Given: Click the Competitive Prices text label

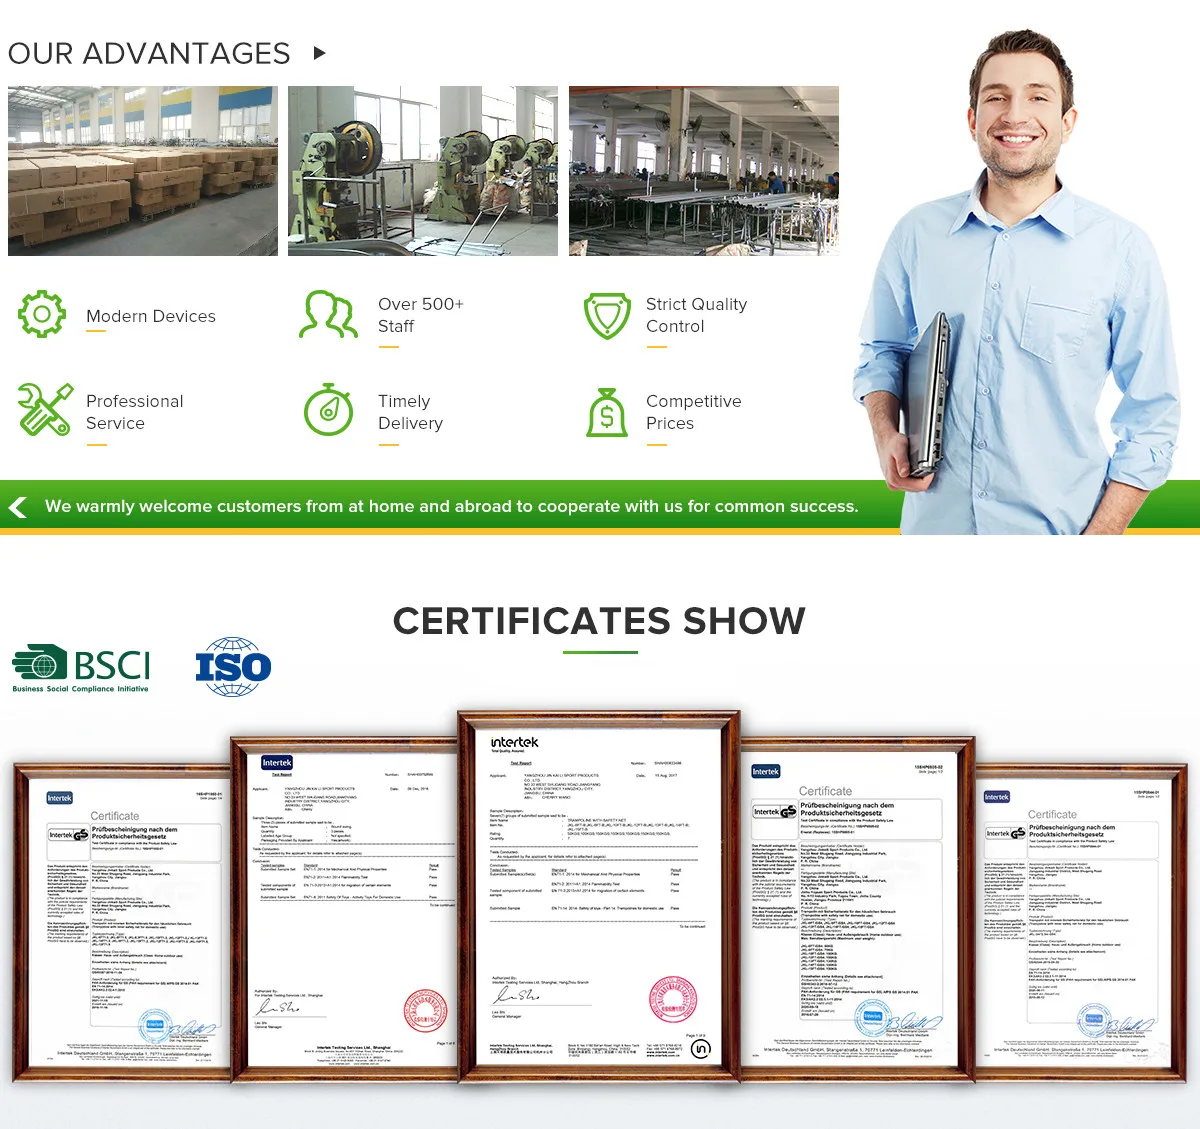Looking at the screenshot, I should [x=693, y=412].
